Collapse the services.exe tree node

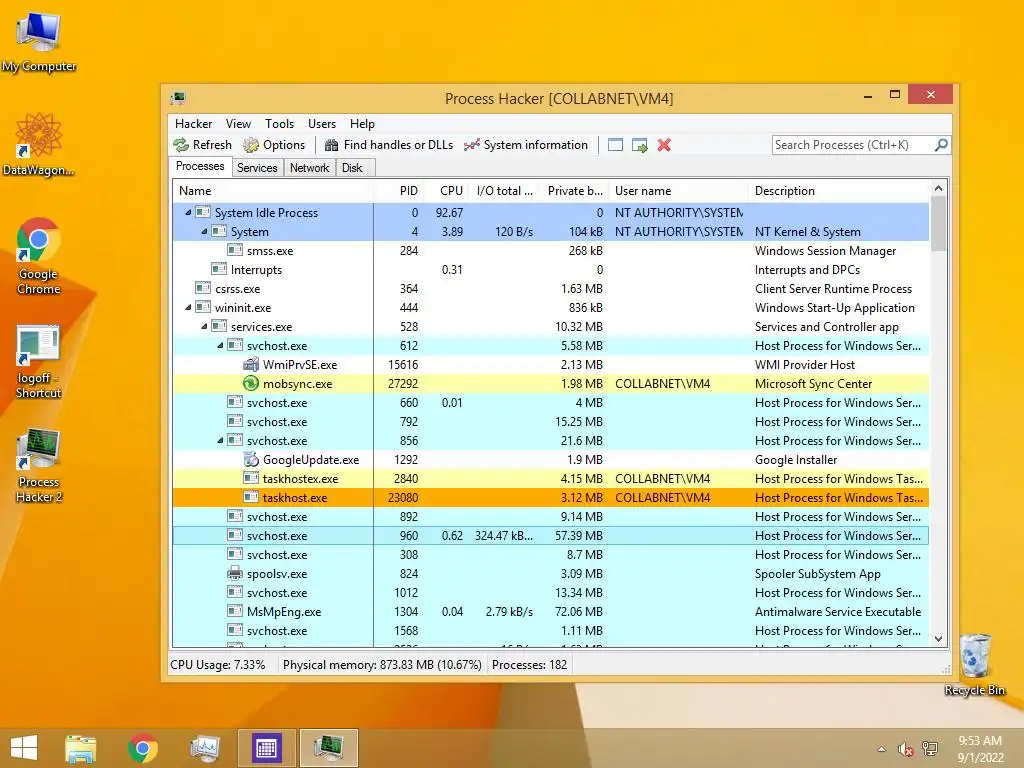tap(204, 326)
